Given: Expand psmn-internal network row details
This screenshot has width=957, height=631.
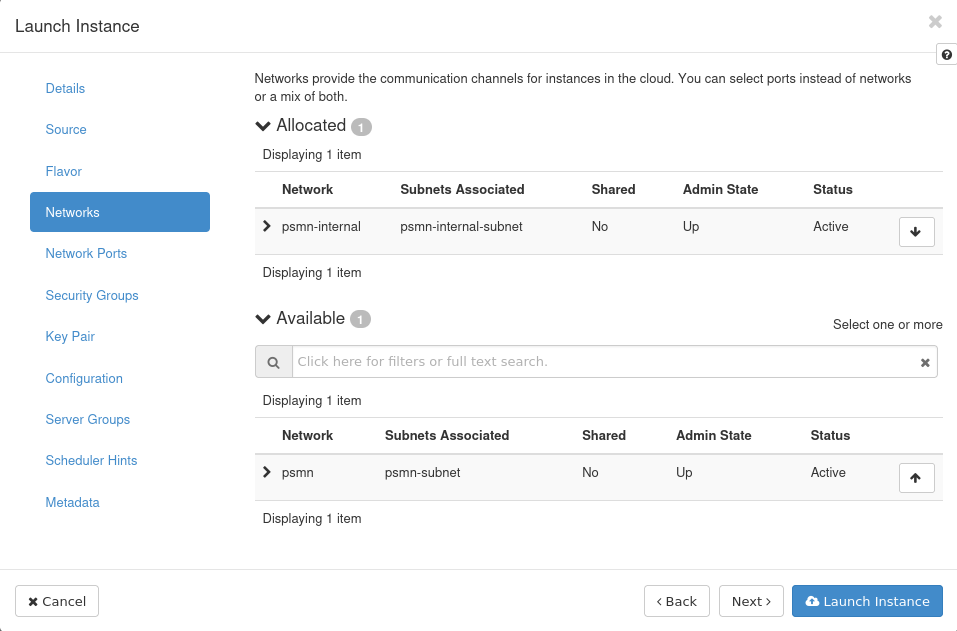Looking at the screenshot, I should (267, 227).
